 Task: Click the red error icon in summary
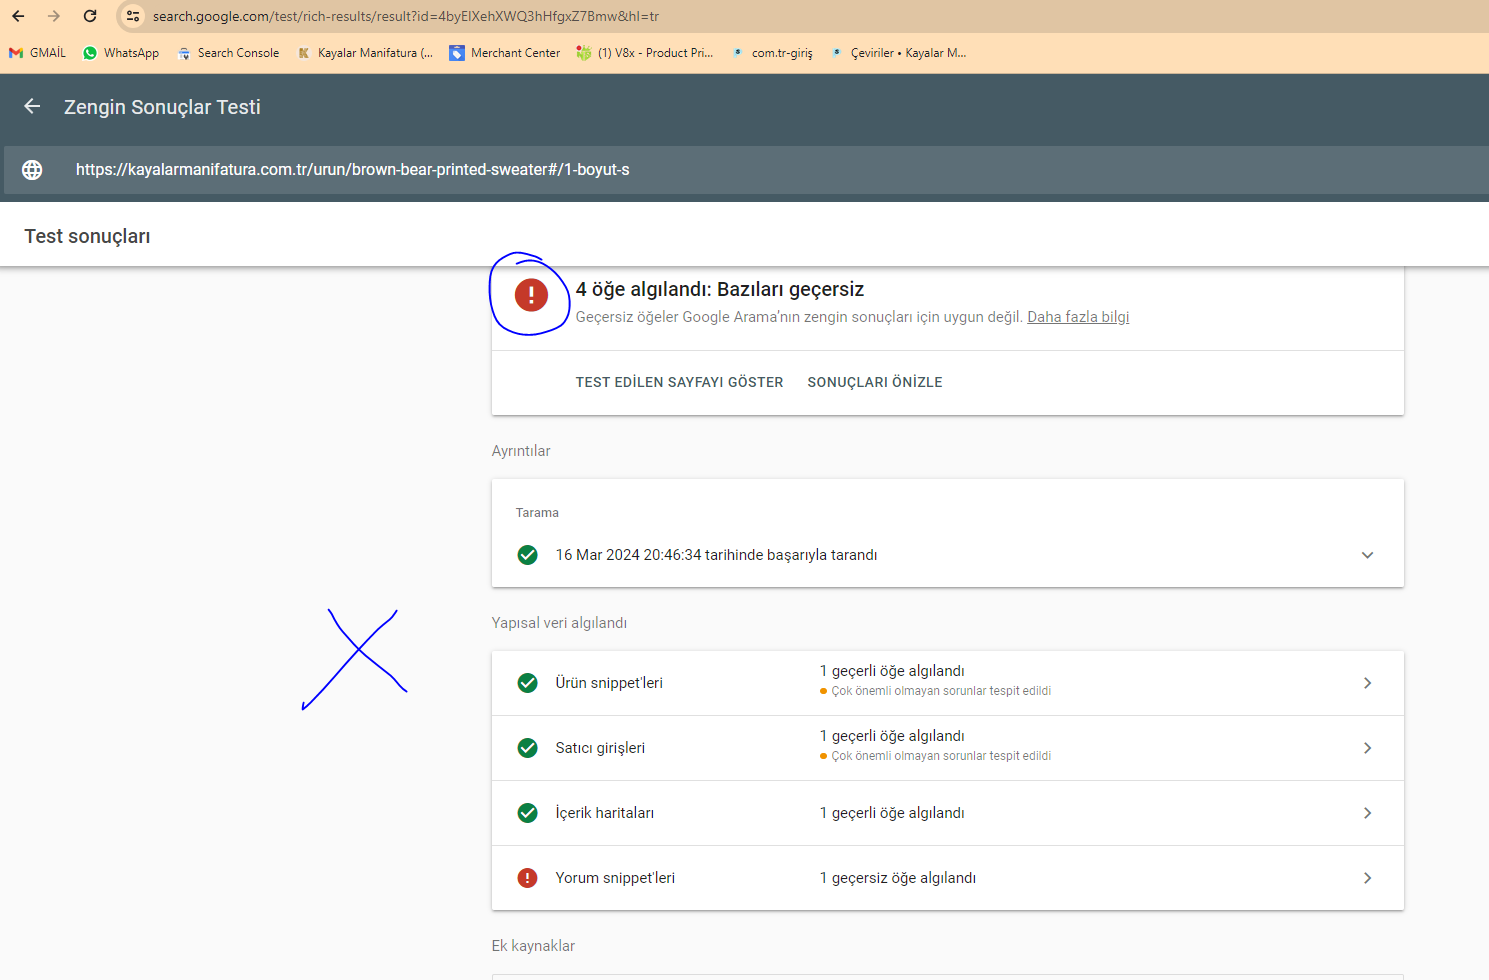(531, 295)
